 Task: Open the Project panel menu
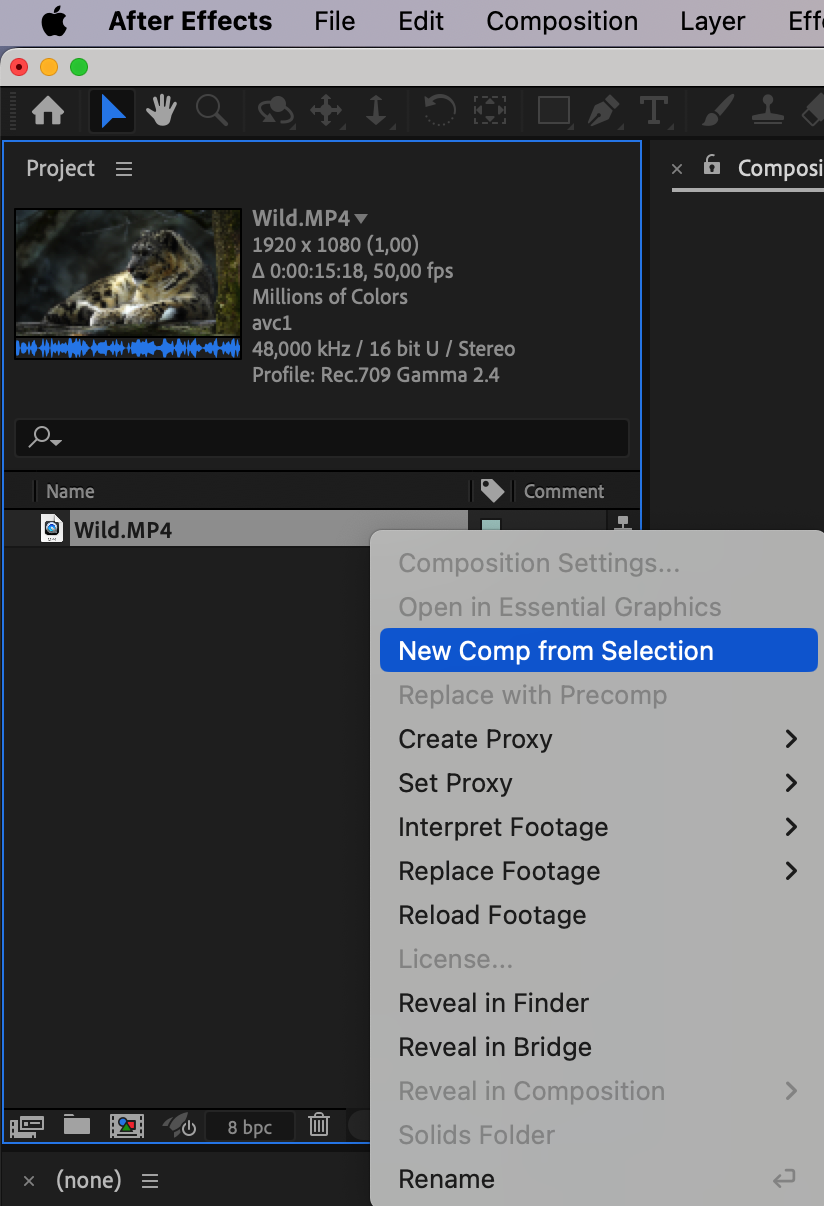pyautogui.click(x=124, y=169)
